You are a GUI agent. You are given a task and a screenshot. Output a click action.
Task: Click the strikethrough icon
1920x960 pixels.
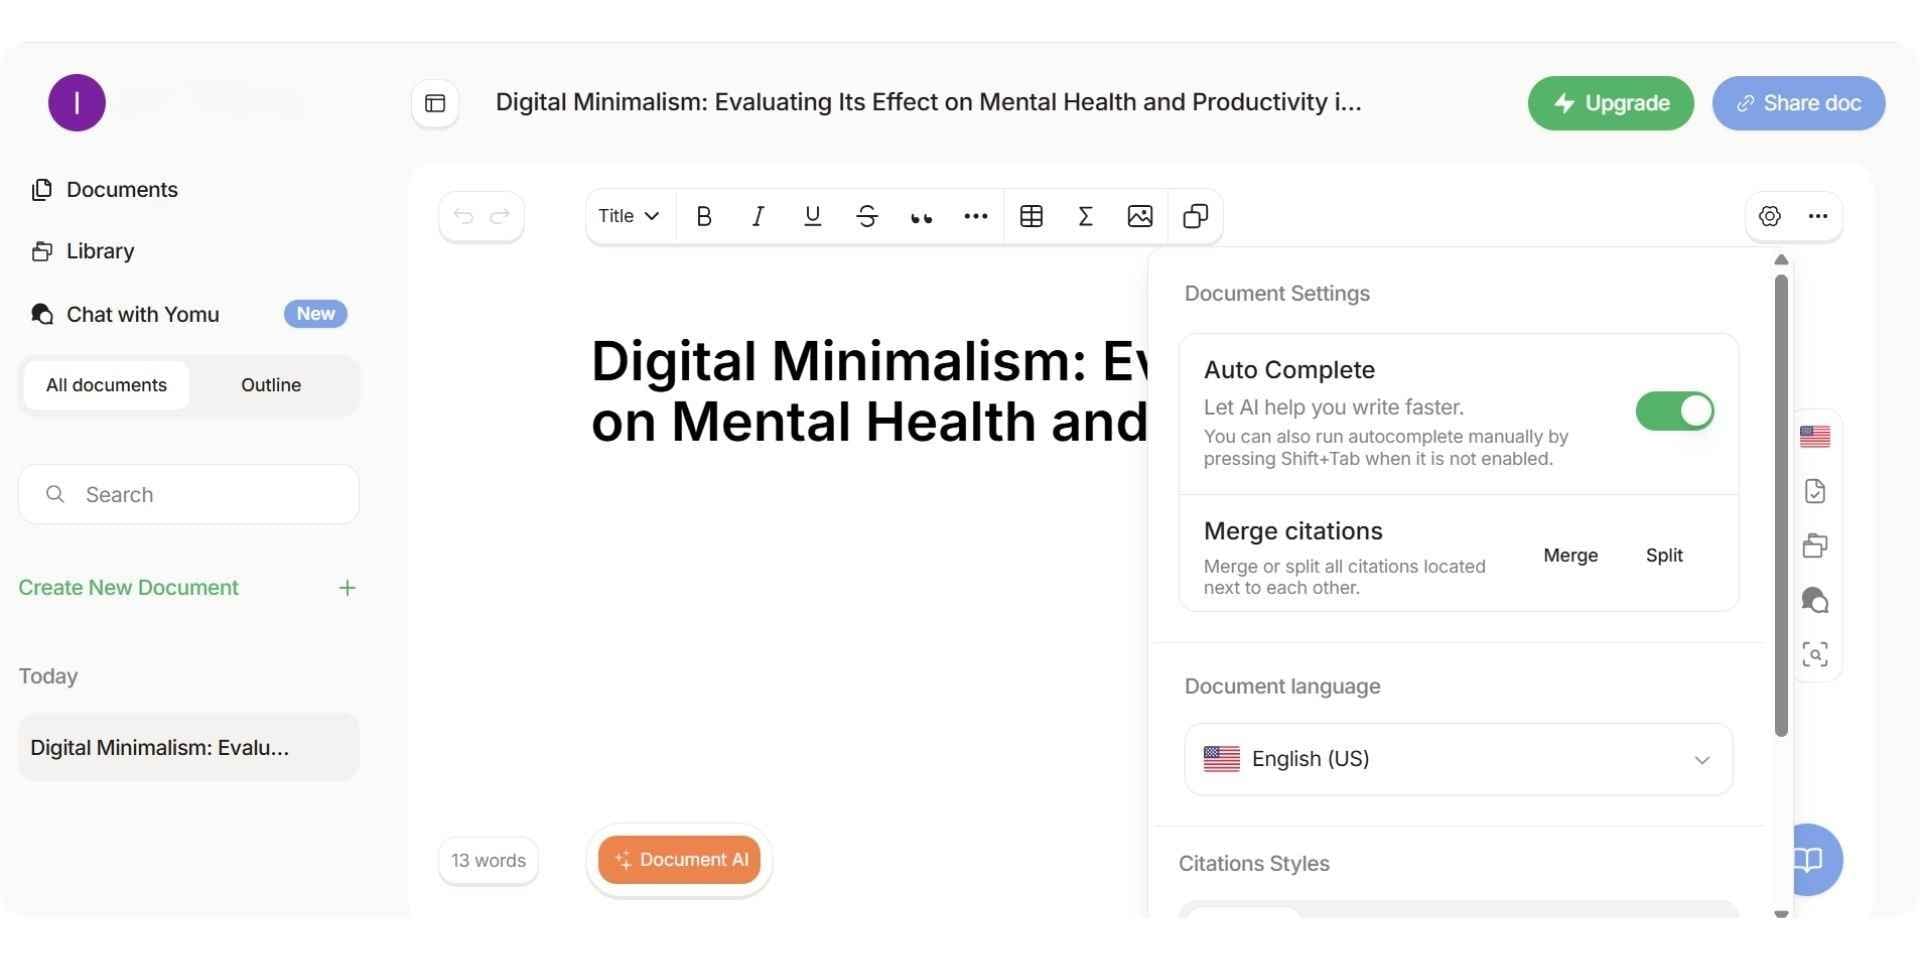coord(867,216)
